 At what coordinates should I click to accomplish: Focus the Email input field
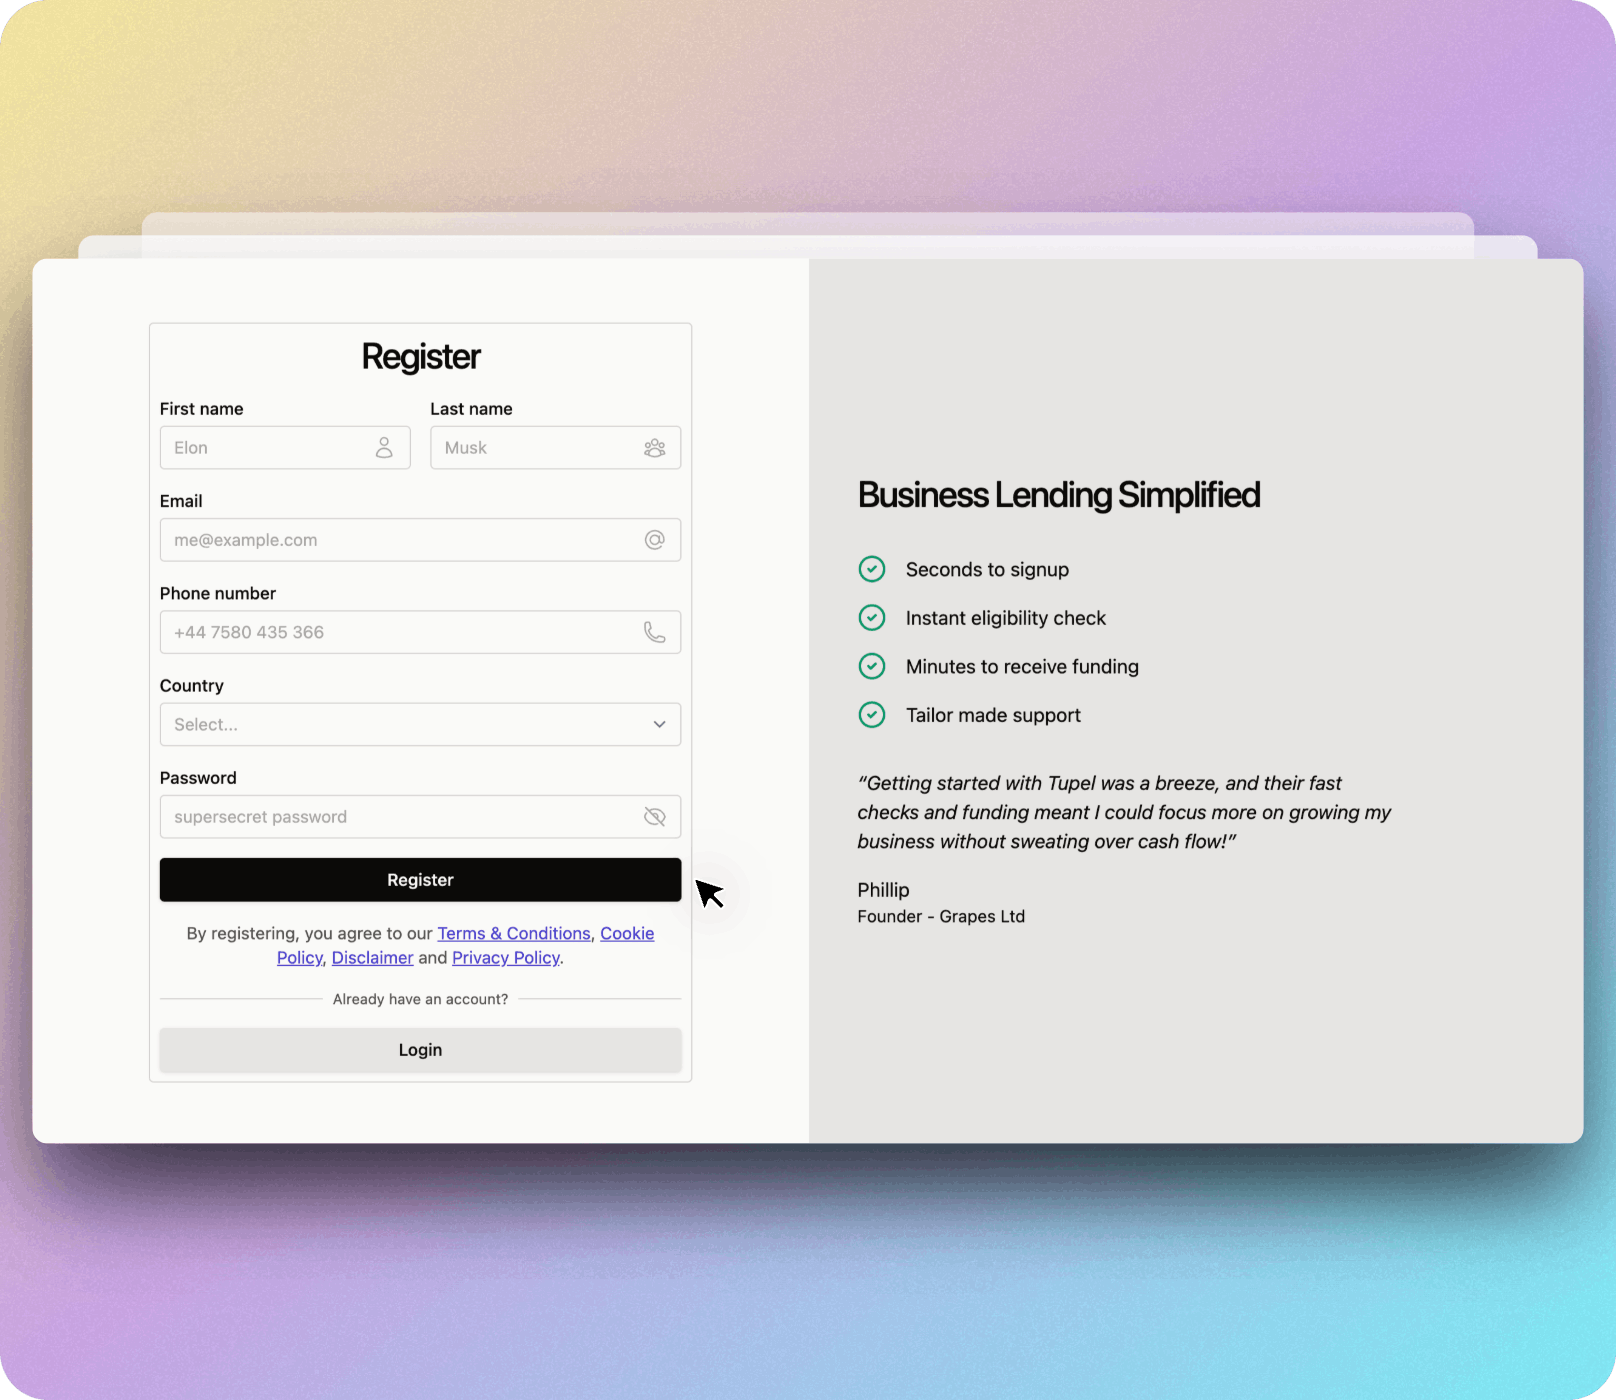tap(400, 540)
